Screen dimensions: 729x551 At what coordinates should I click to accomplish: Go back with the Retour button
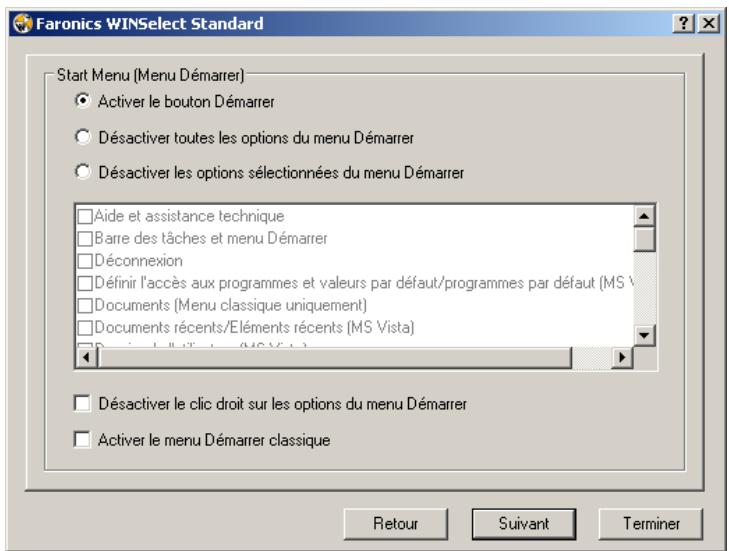(396, 524)
